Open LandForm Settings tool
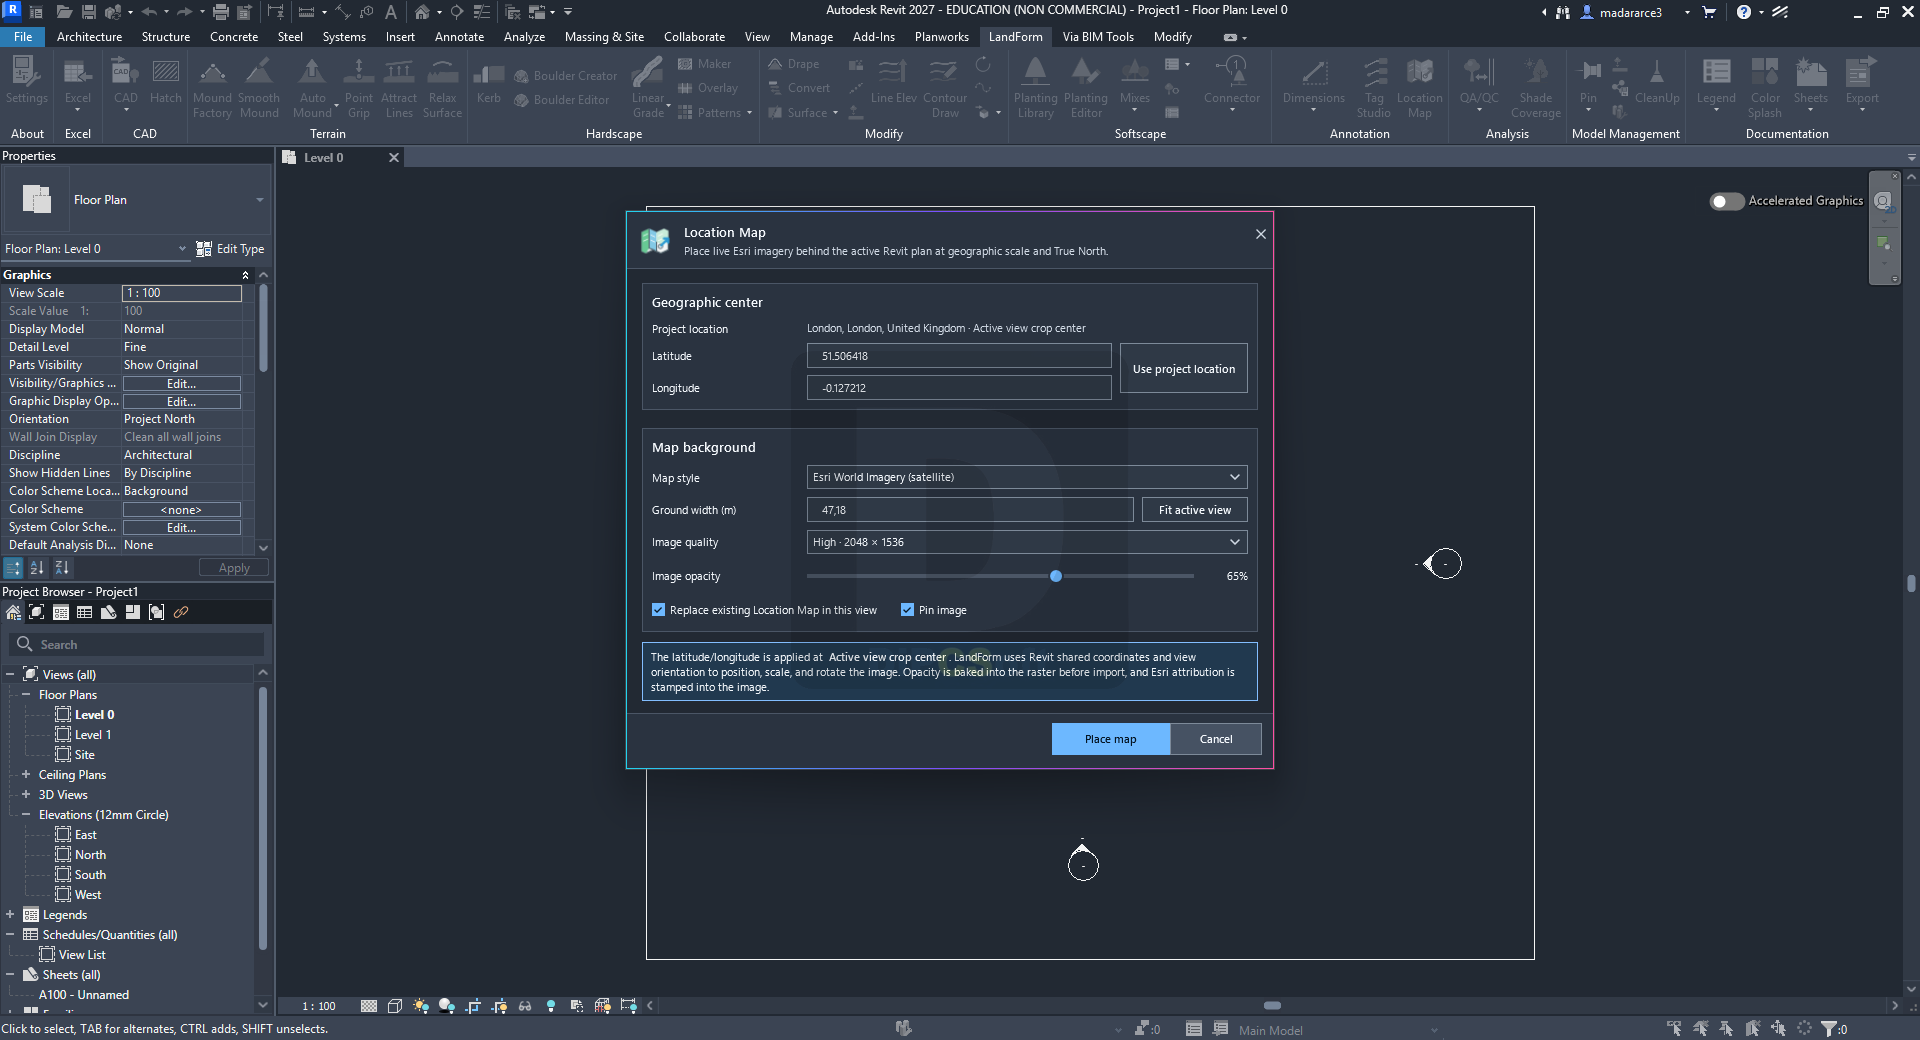 pyautogui.click(x=26, y=81)
